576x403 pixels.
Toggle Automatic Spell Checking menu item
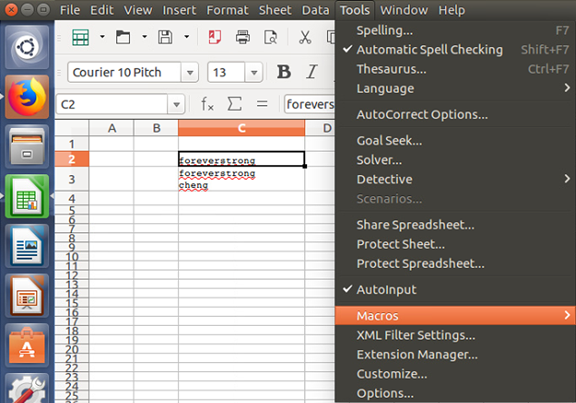(x=455, y=50)
